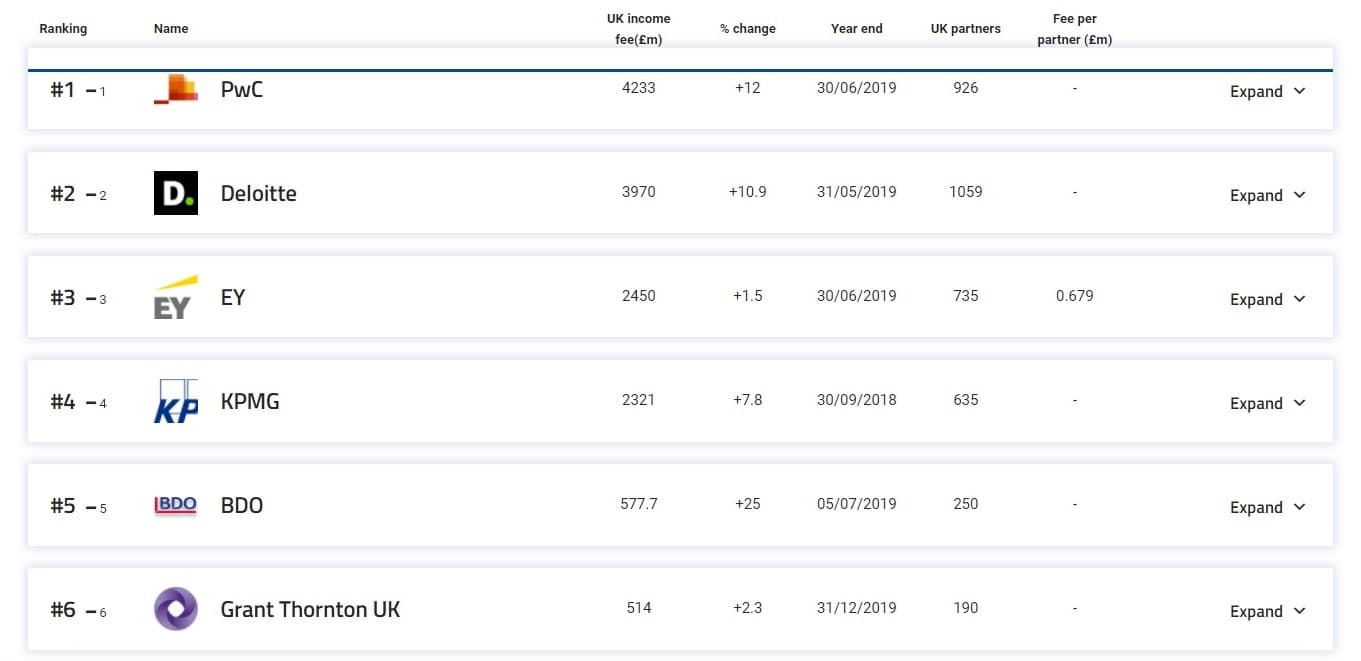
Task: Open the BDO firm name link
Action: tap(242, 505)
